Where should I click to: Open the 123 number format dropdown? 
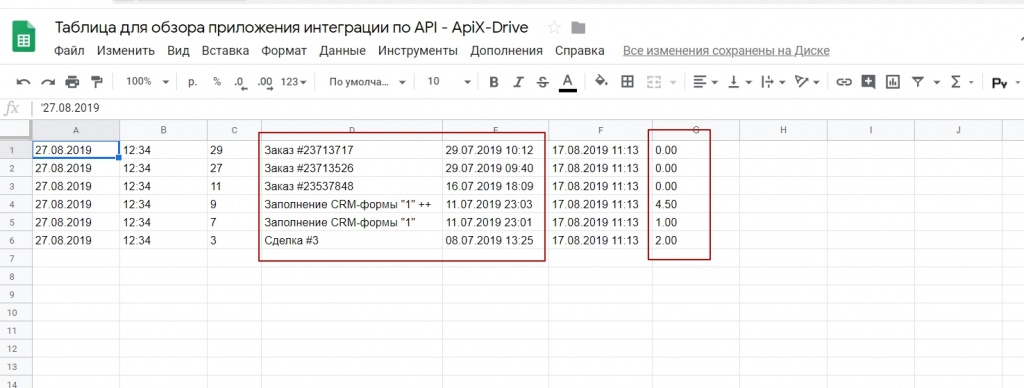coord(293,82)
